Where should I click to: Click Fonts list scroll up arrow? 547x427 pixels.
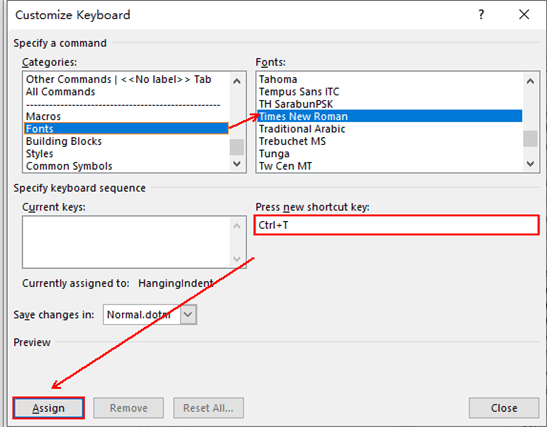[x=530, y=81]
